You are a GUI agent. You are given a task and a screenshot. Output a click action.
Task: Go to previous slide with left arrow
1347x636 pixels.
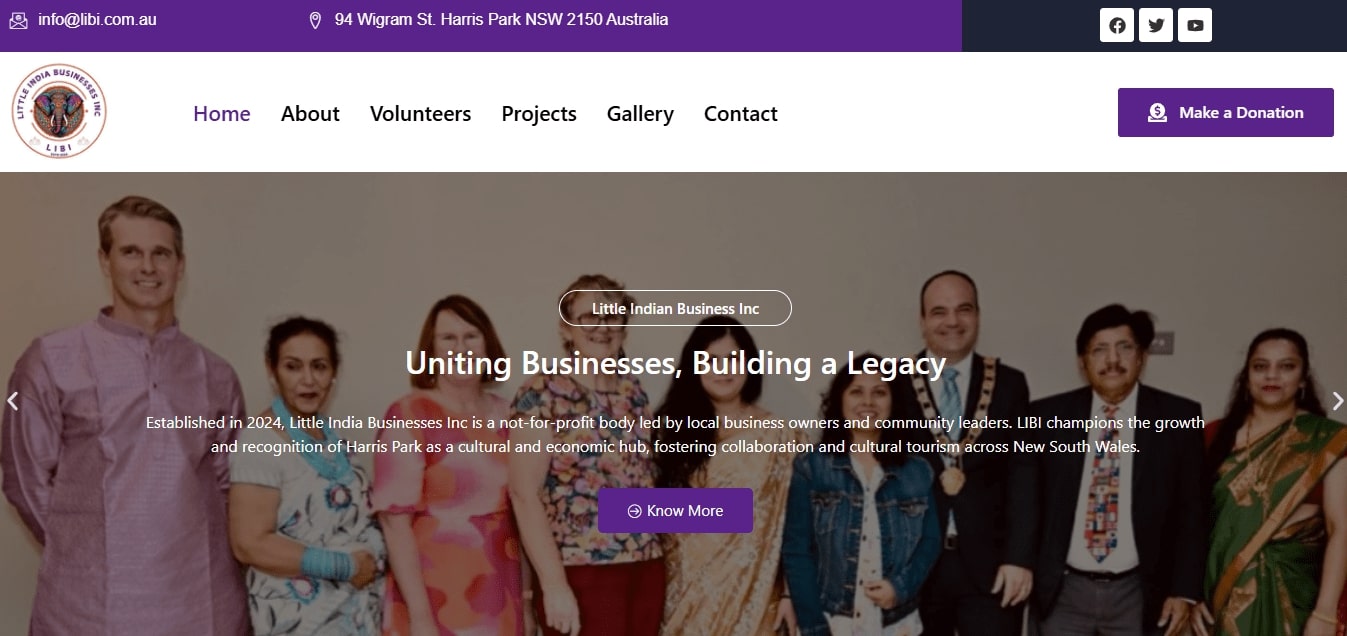point(12,401)
